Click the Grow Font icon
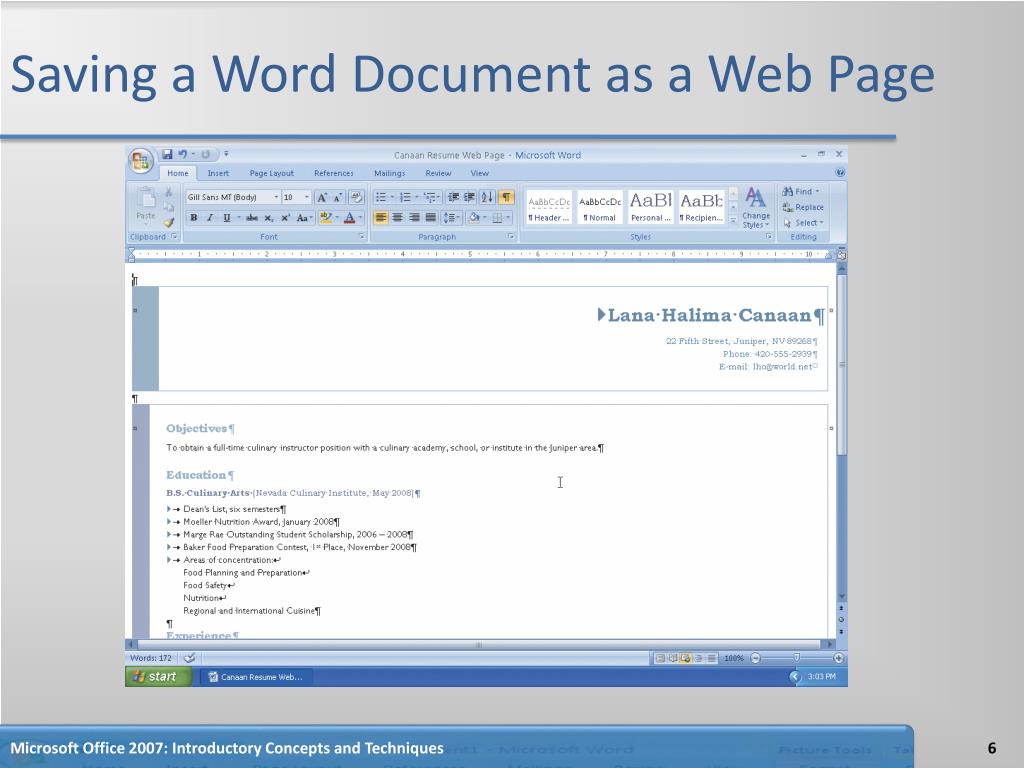This screenshot has width=1024, height=768. point(322,197)
